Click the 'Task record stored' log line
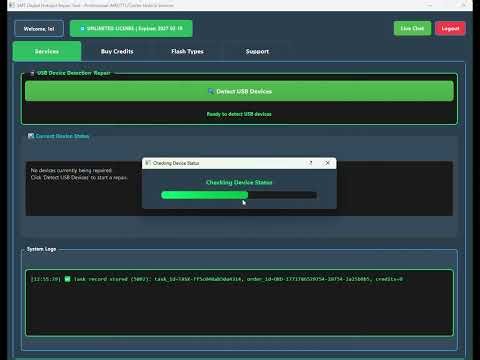Screen dimensions: 480x360 click(217, 279)
